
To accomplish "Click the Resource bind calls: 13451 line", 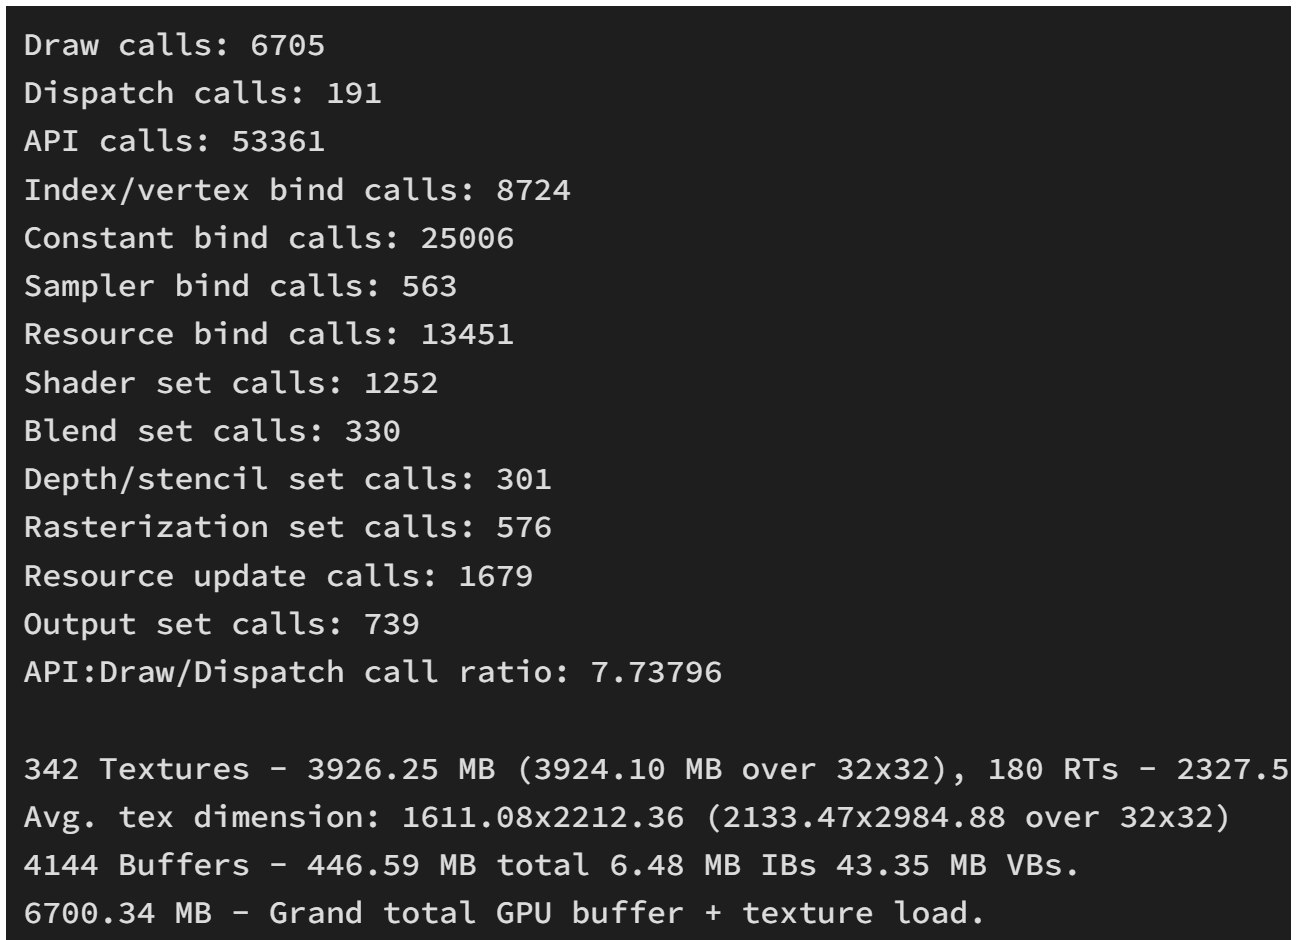I will [269, 334].
